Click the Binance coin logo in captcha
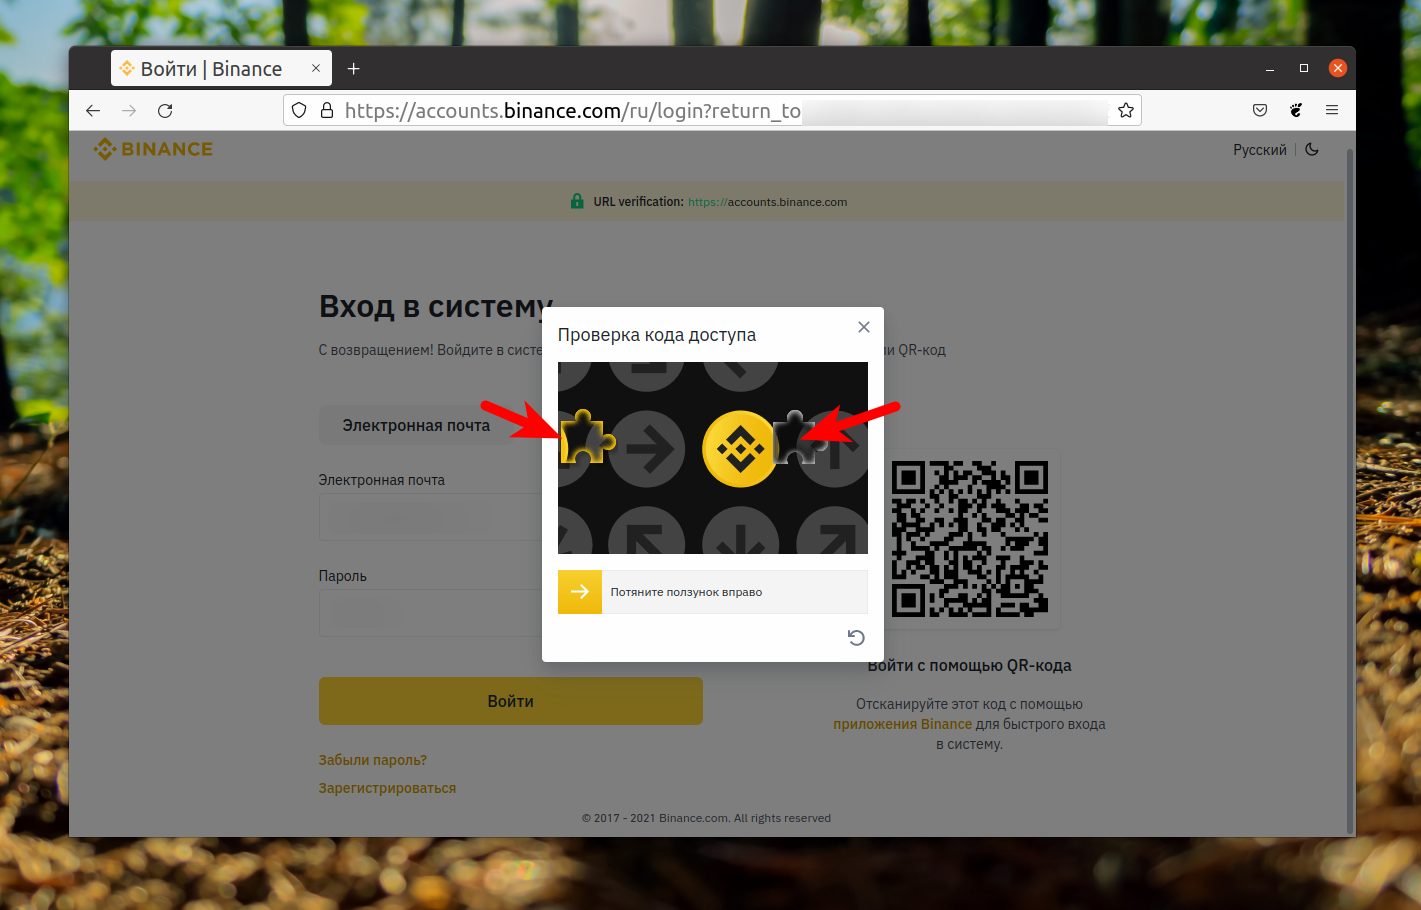Screen dimensions: 1421x910 coord(740,449)
